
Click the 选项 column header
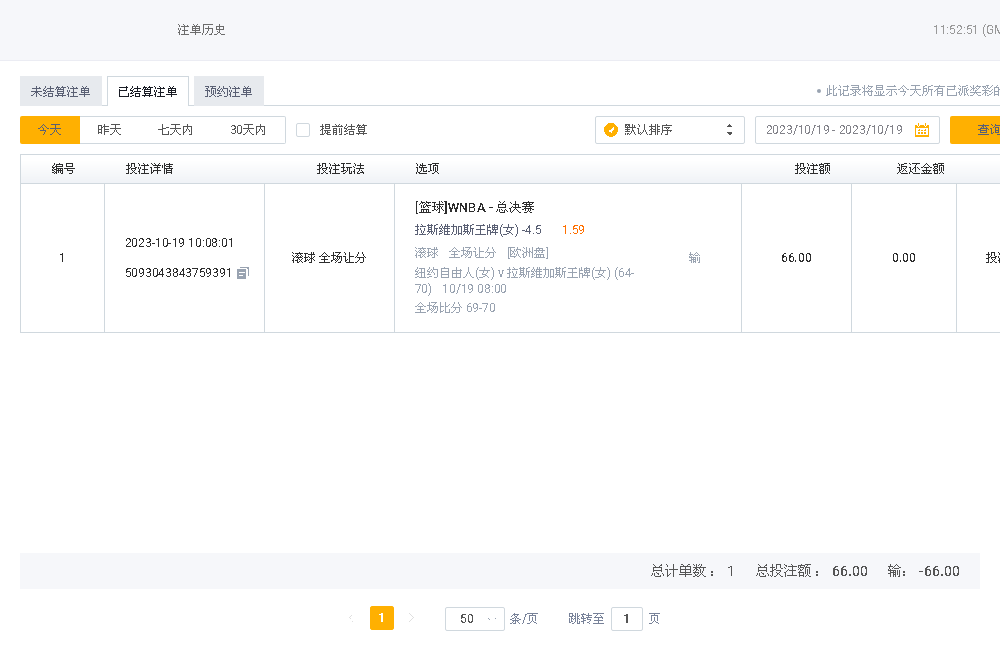[427, 168]
